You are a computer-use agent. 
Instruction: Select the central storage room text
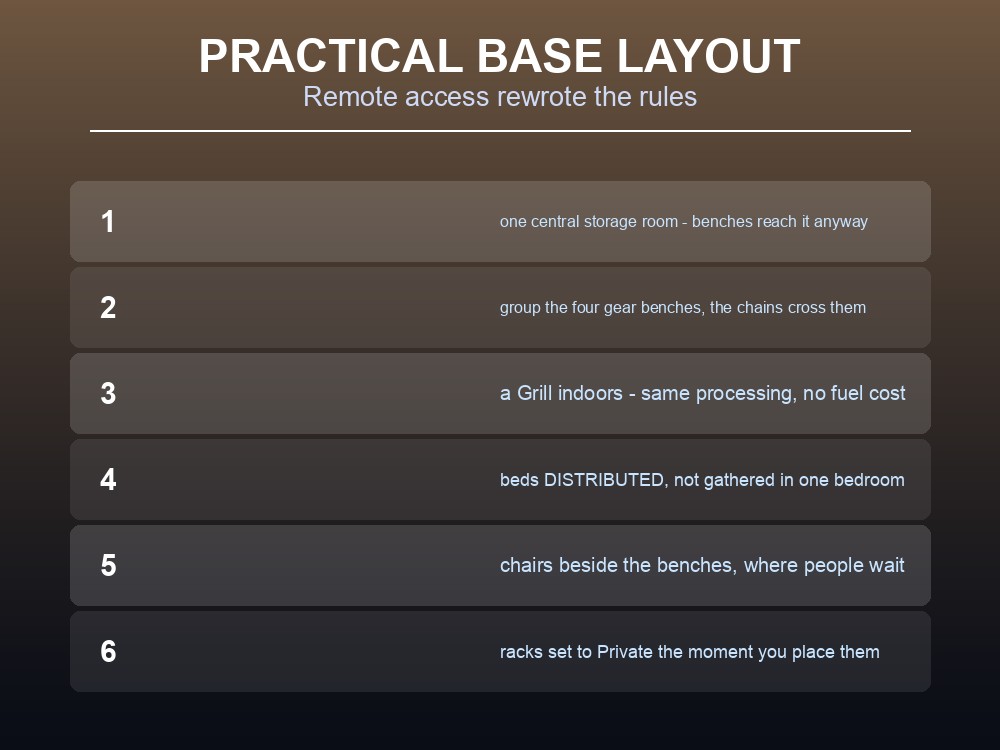684,221
